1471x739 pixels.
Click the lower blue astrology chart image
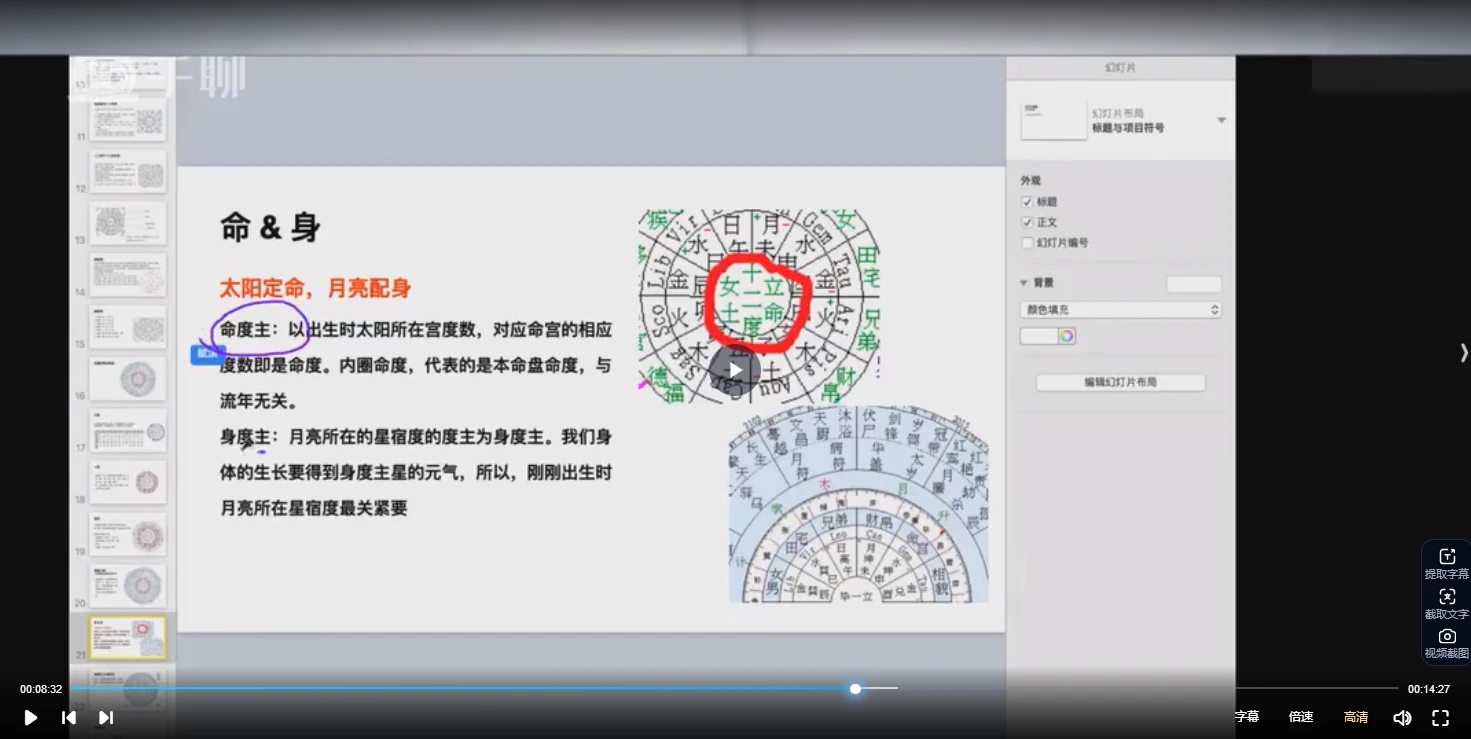point(859,504)
